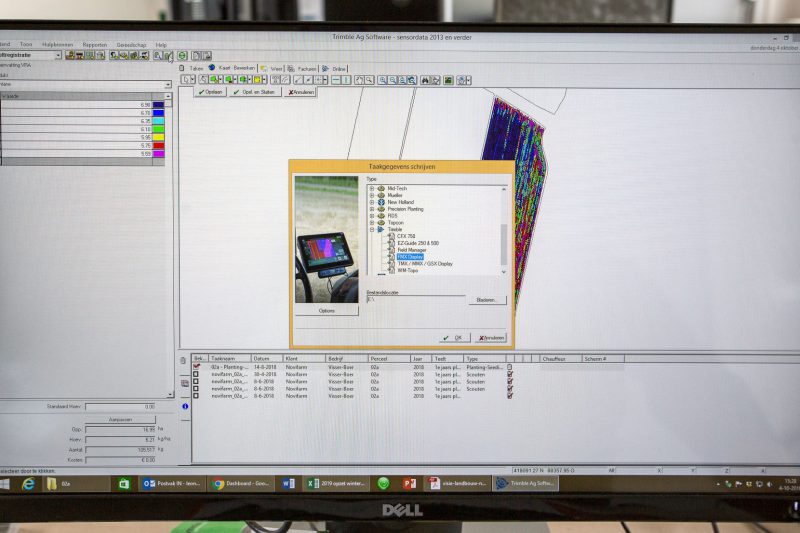Viewport: 800px width, 533px height.
Task: Click the Opslaan button
Action: (210, 92)
